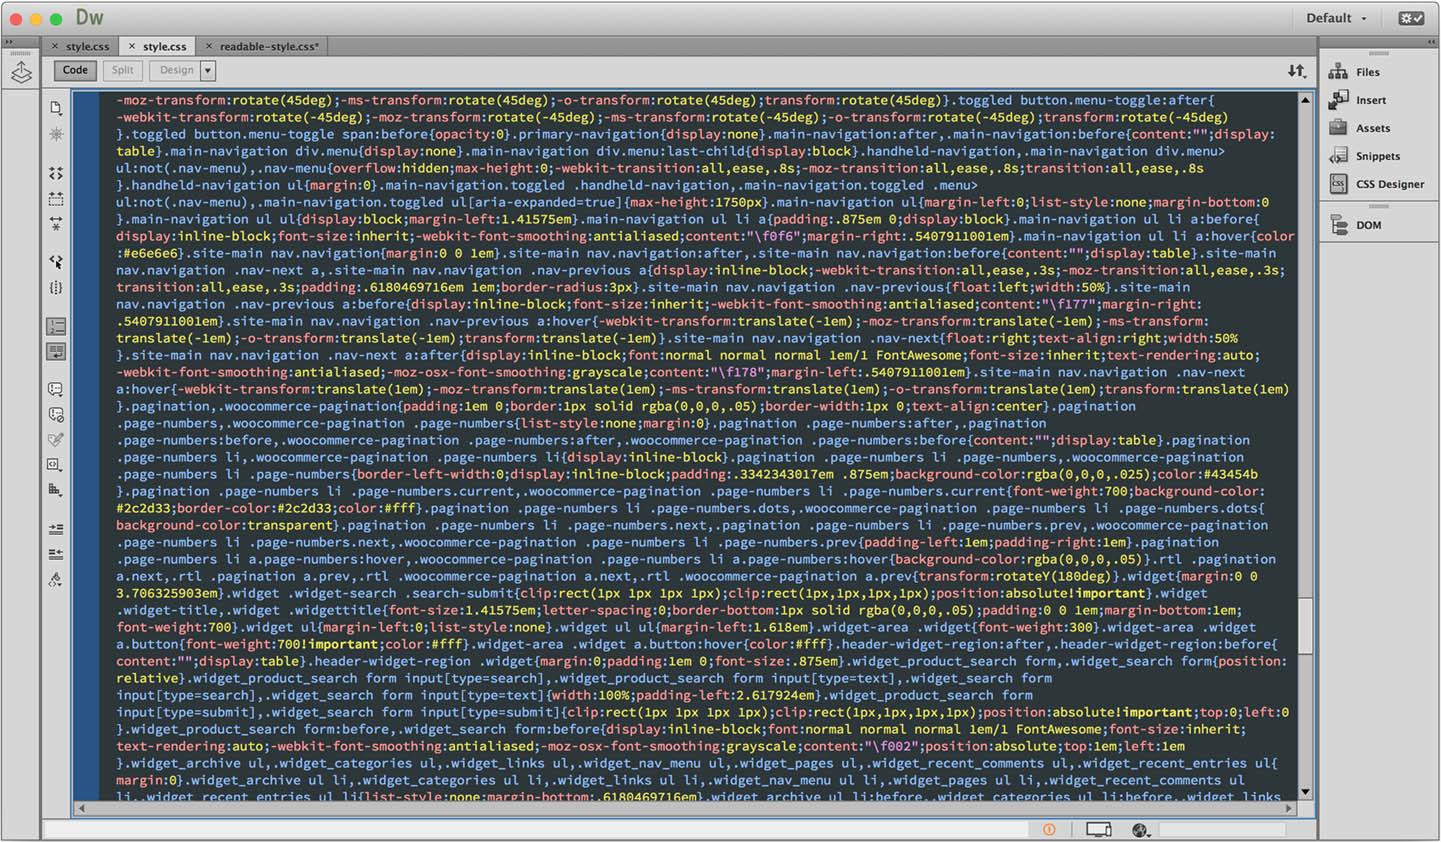Click Sync Settings icon in title bar
The height and width of the screenshot is (842, 1441).
pos(1411,18)
